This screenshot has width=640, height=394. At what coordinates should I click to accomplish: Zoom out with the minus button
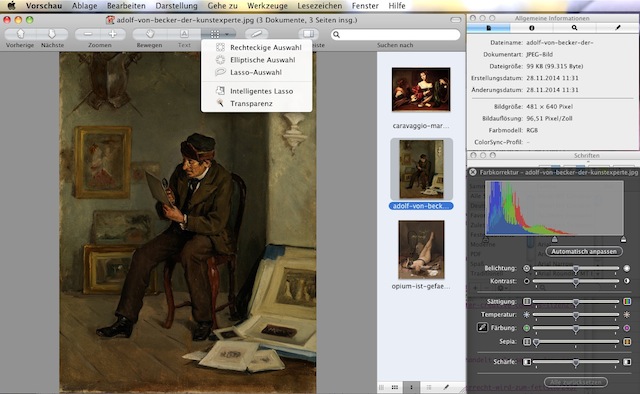pos(88,34)
